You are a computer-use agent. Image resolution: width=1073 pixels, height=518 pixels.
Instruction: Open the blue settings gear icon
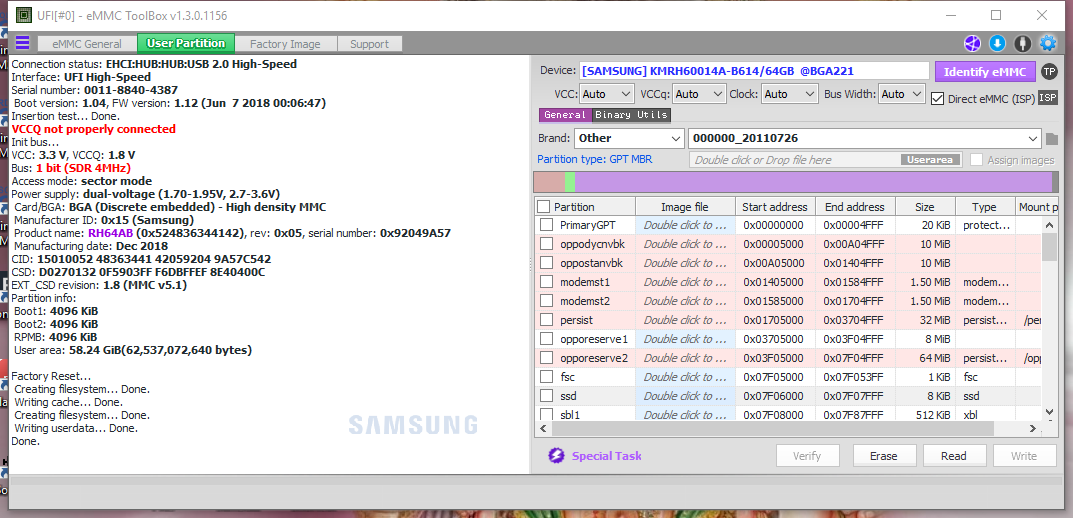click(1048, 44)
